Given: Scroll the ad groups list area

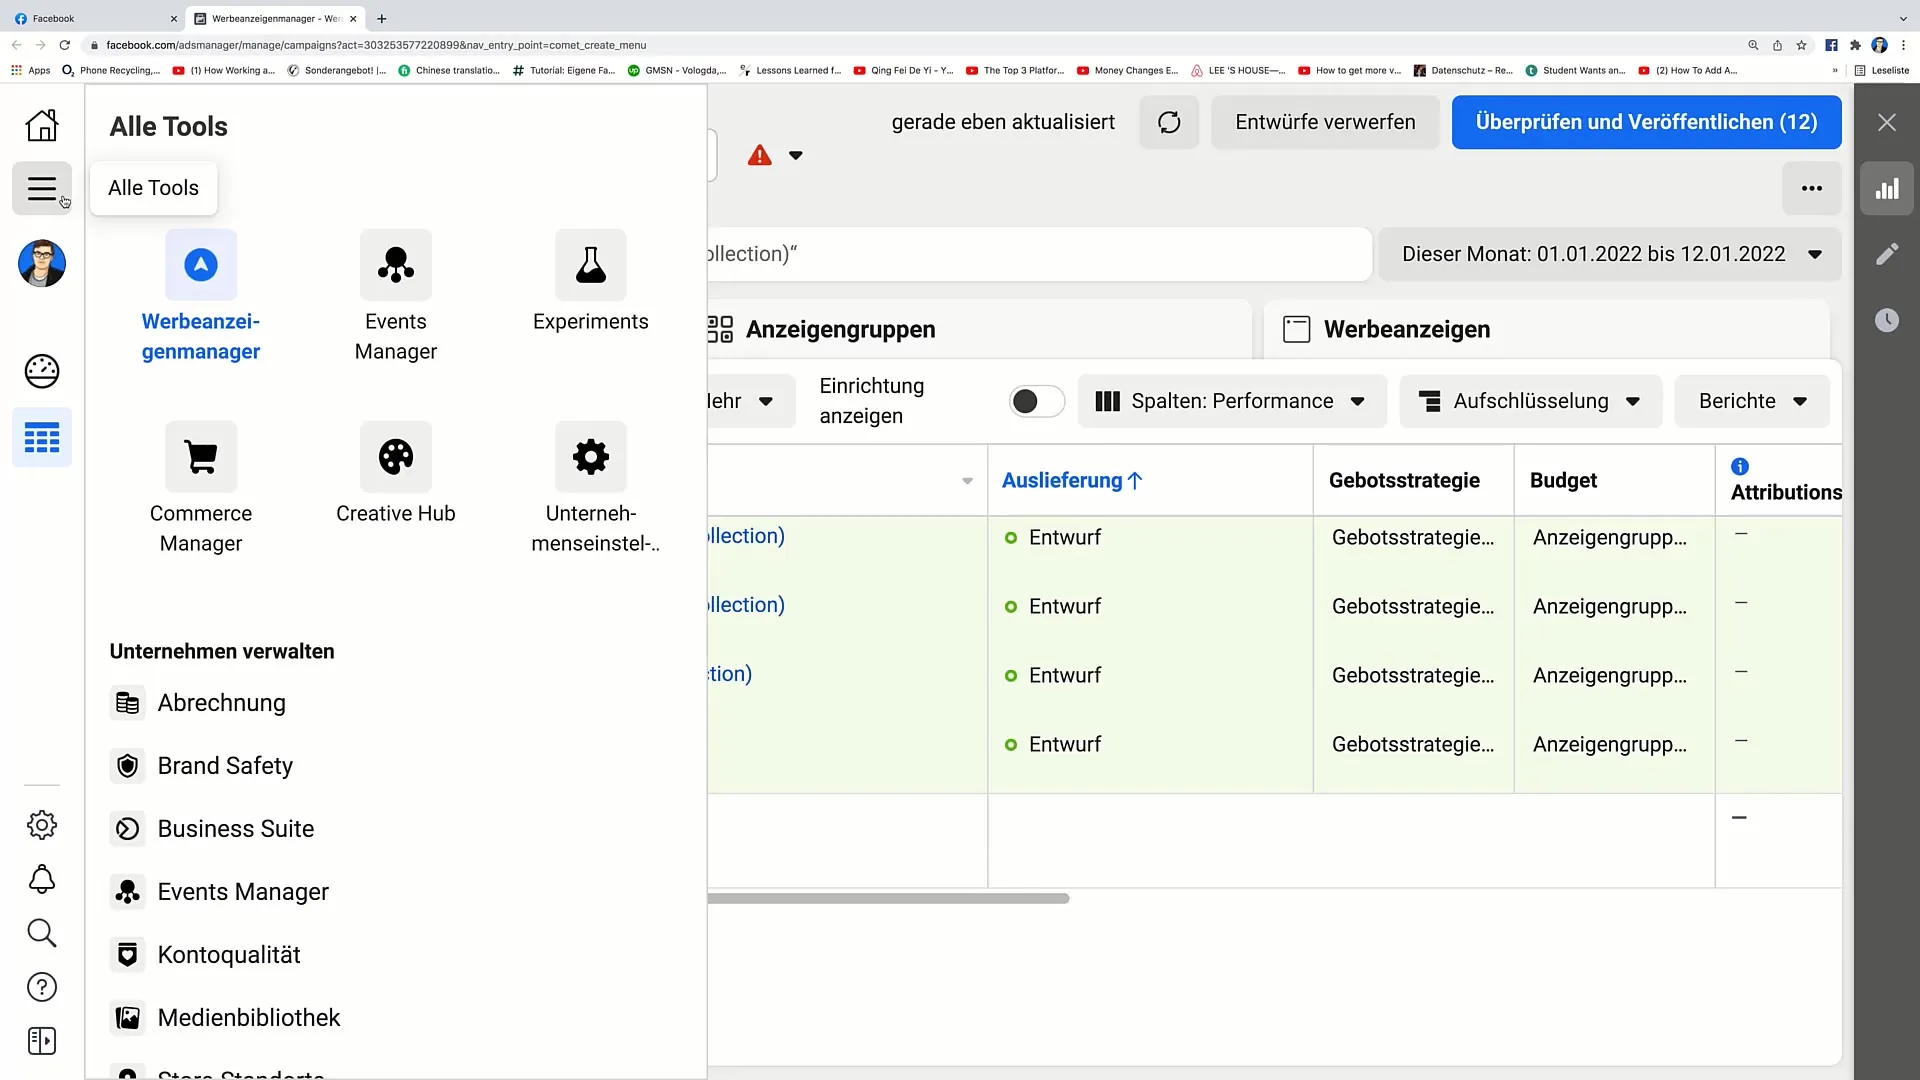Looking at the screenshot, I should (x=884, y=899).
